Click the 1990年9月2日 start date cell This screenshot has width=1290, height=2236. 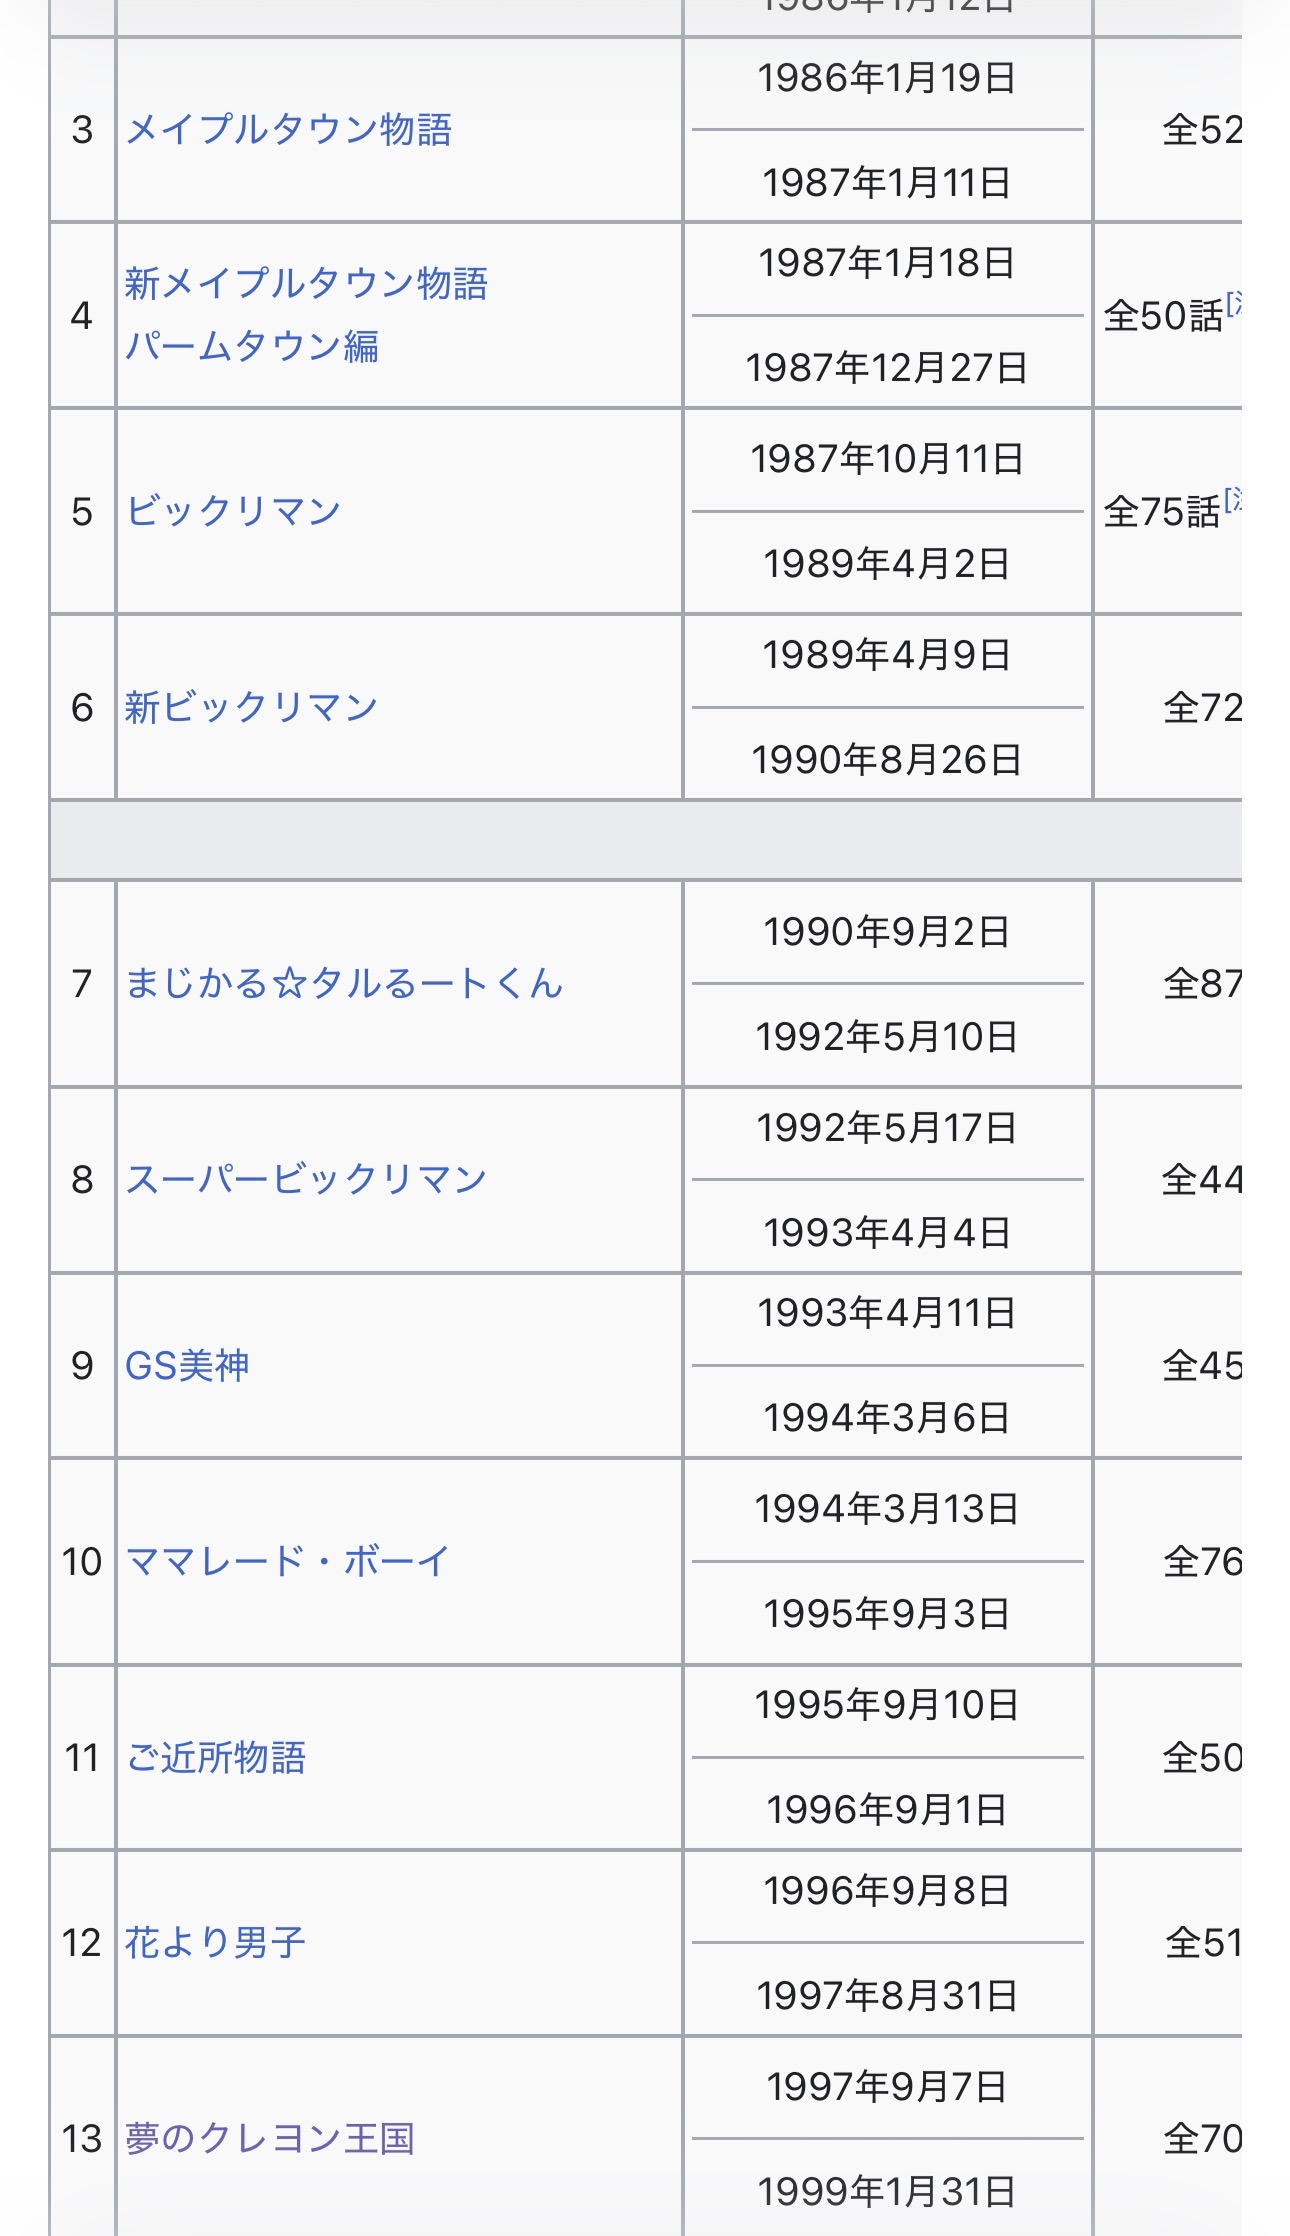[887, 932]
